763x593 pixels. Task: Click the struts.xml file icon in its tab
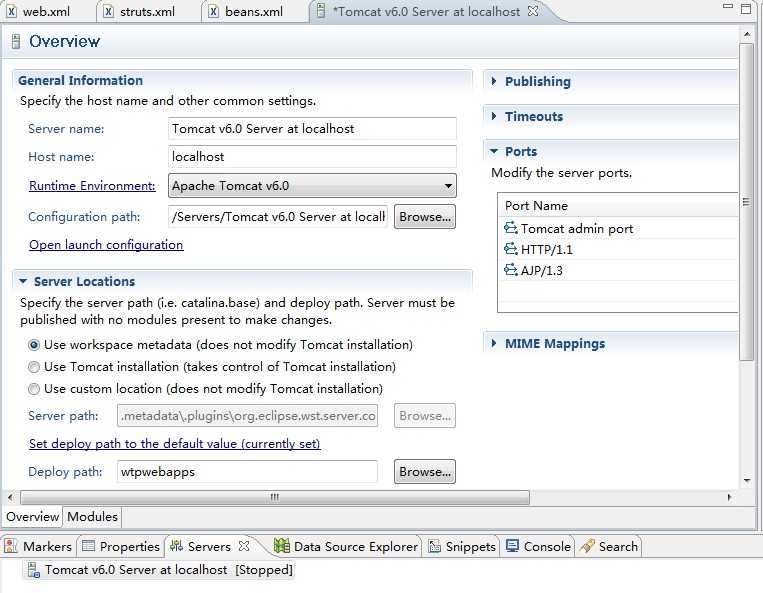[x=109, y=11]
